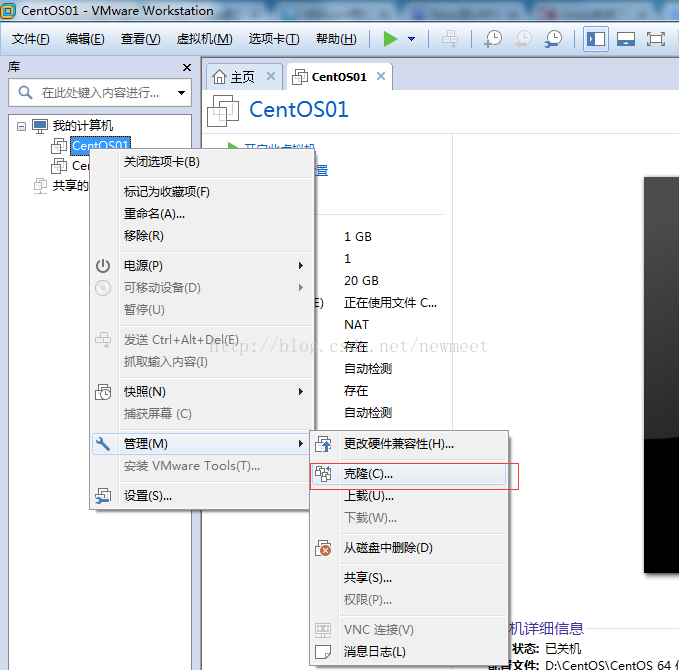Click the 正在使用文件 C... value
Screen dimensions: 679x670
(x=390, y=303)
